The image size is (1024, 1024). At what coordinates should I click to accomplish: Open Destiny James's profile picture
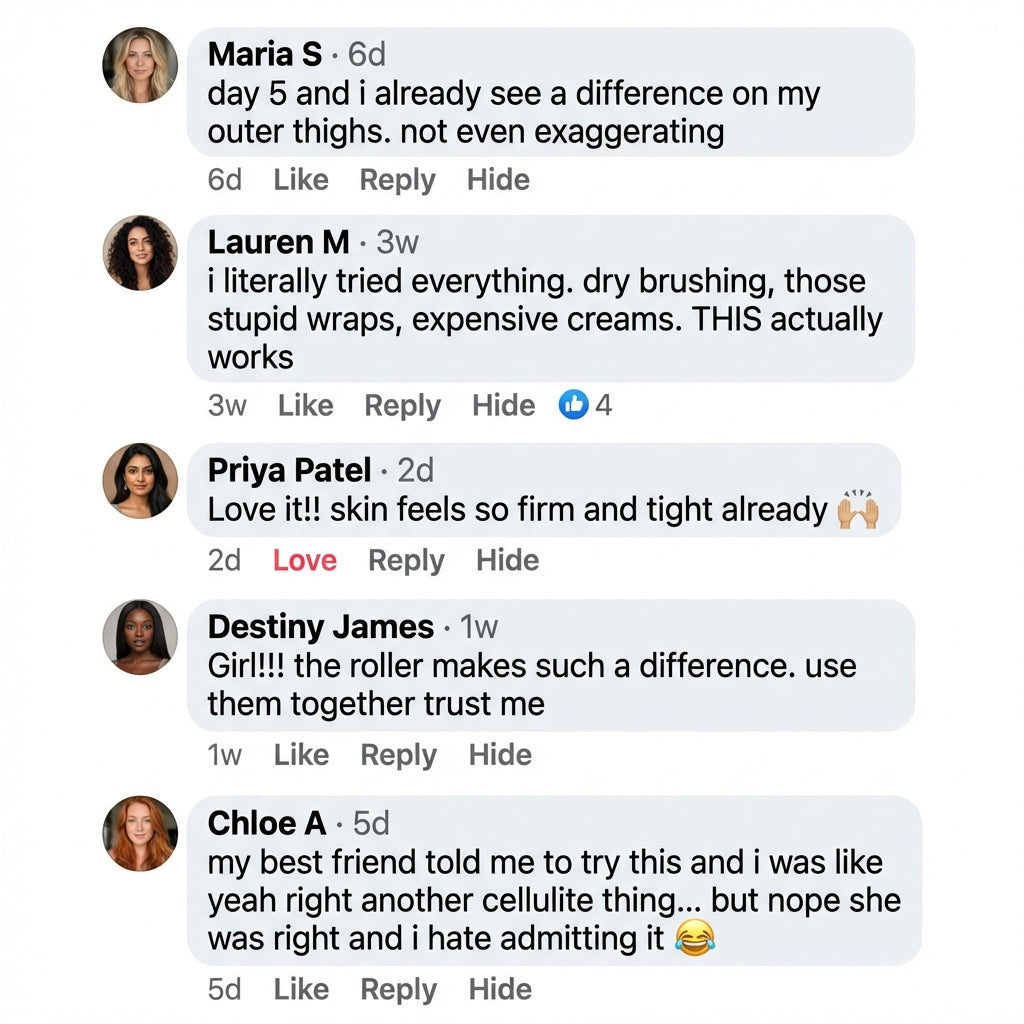pyautogui.click(x=140, y=637)
